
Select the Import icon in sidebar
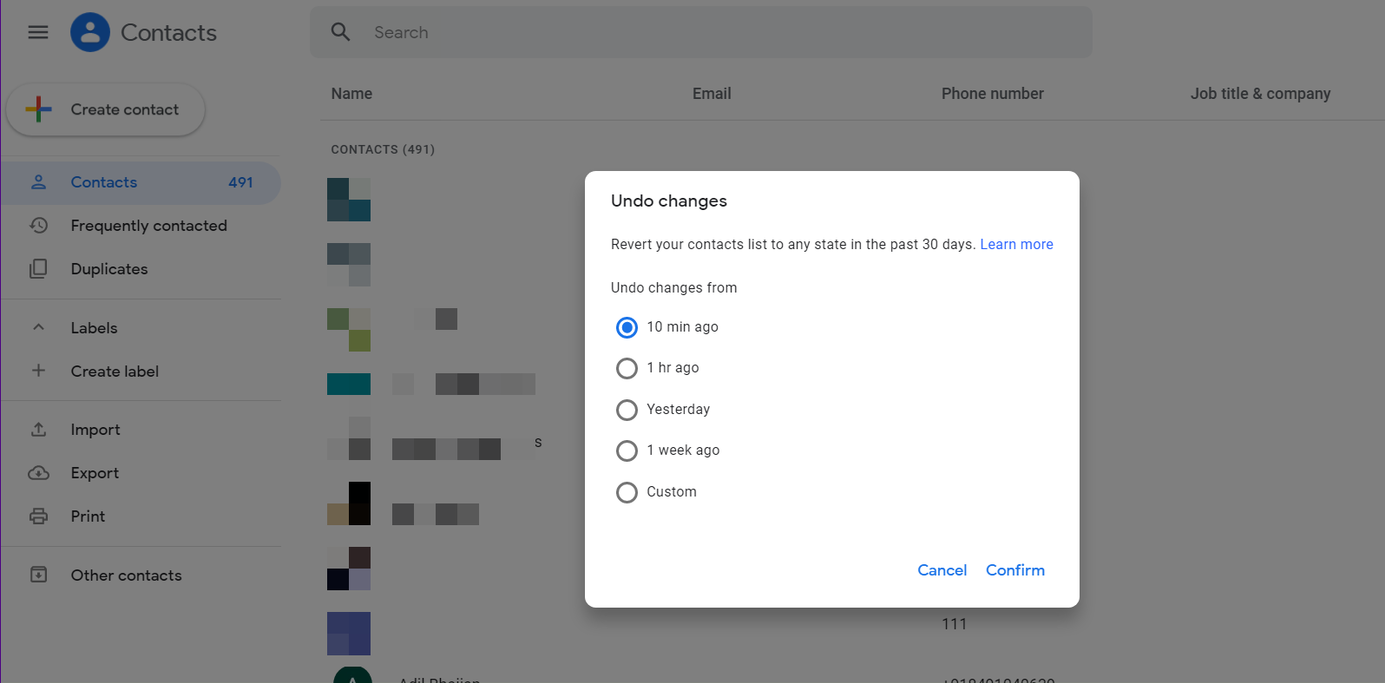(x=38, y=428)
